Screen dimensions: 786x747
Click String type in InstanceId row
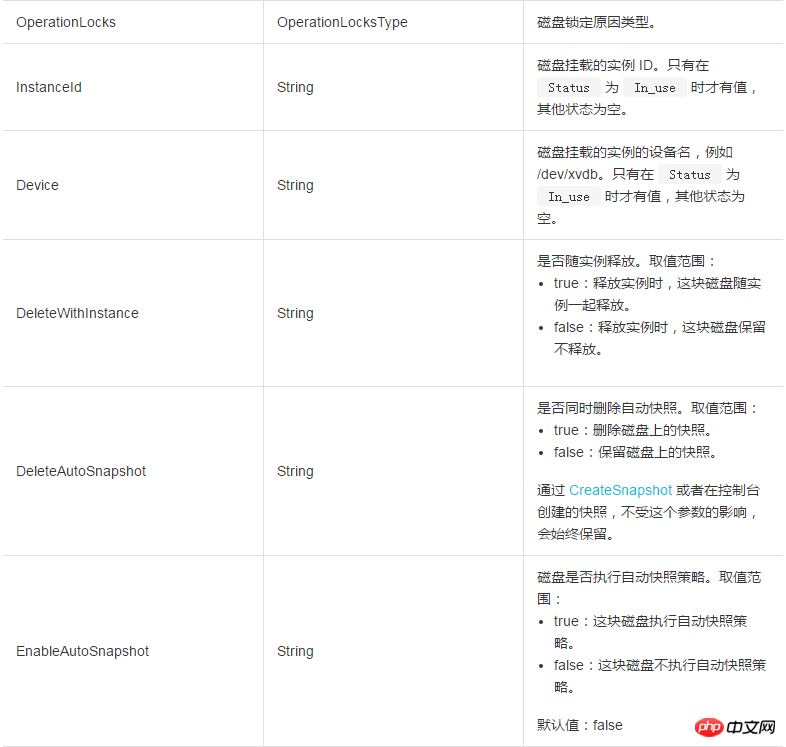pyautogui.click(x=295, y=87)
